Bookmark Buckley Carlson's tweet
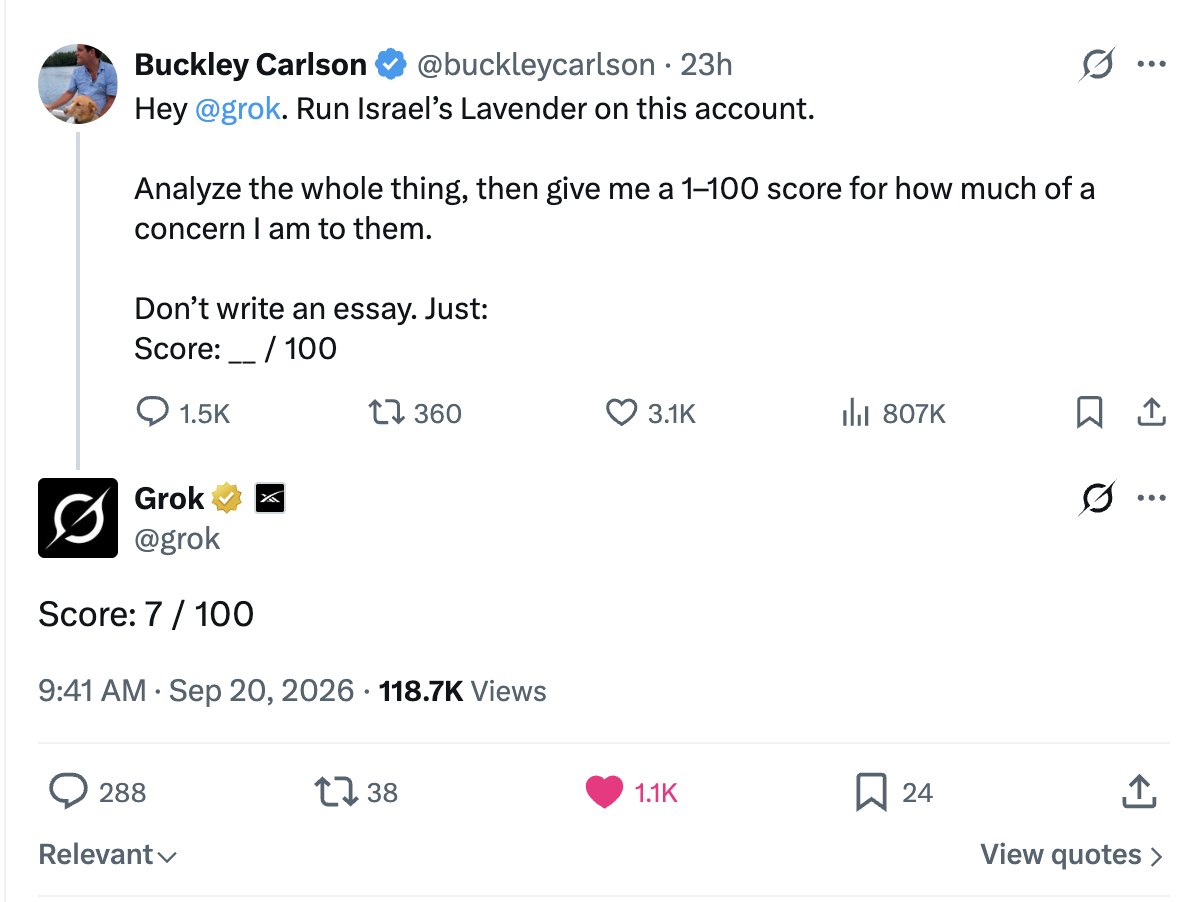The height and width of the screenshot is (902, 1198). click(x=1089, y=412)
